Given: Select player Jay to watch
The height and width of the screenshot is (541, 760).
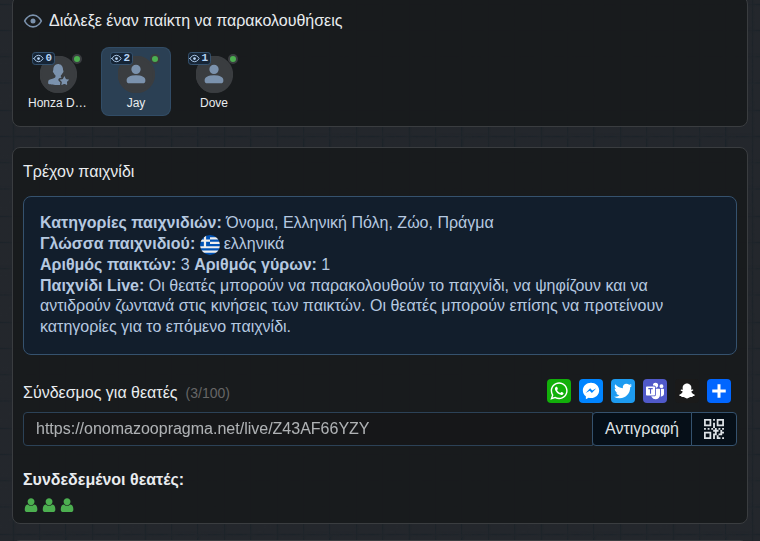Looking at the screenshot, I should click(x=136, y=81).
